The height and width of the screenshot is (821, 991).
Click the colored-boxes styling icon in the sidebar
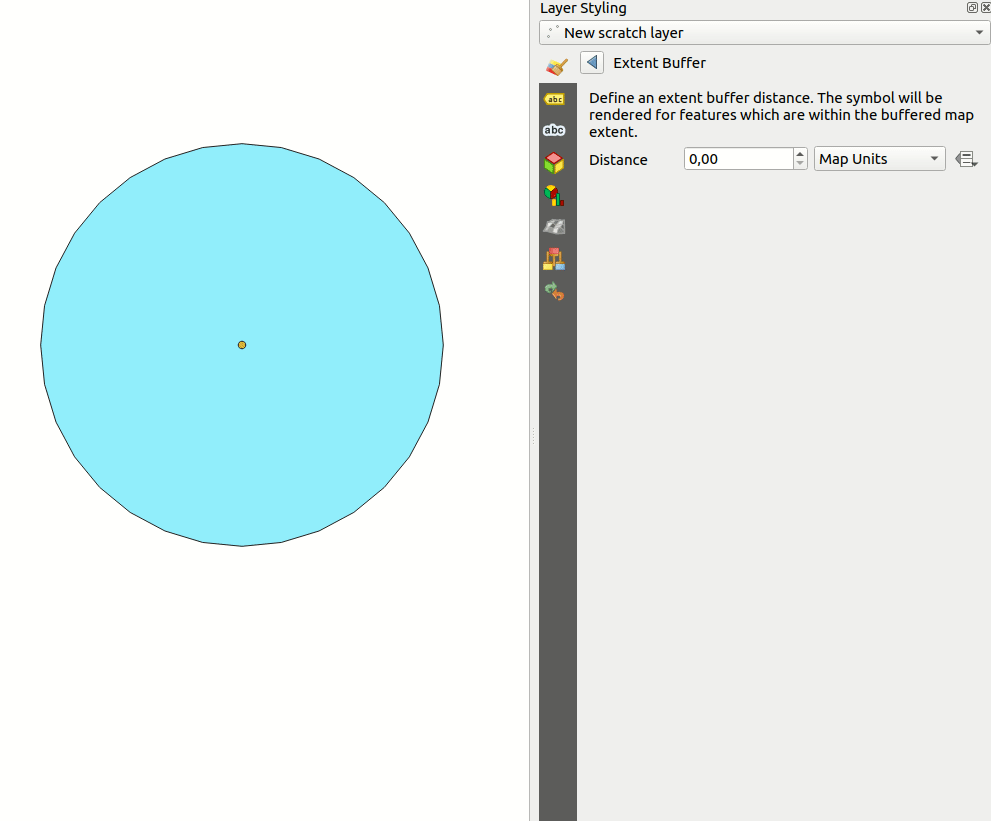(x=555, y=258)
